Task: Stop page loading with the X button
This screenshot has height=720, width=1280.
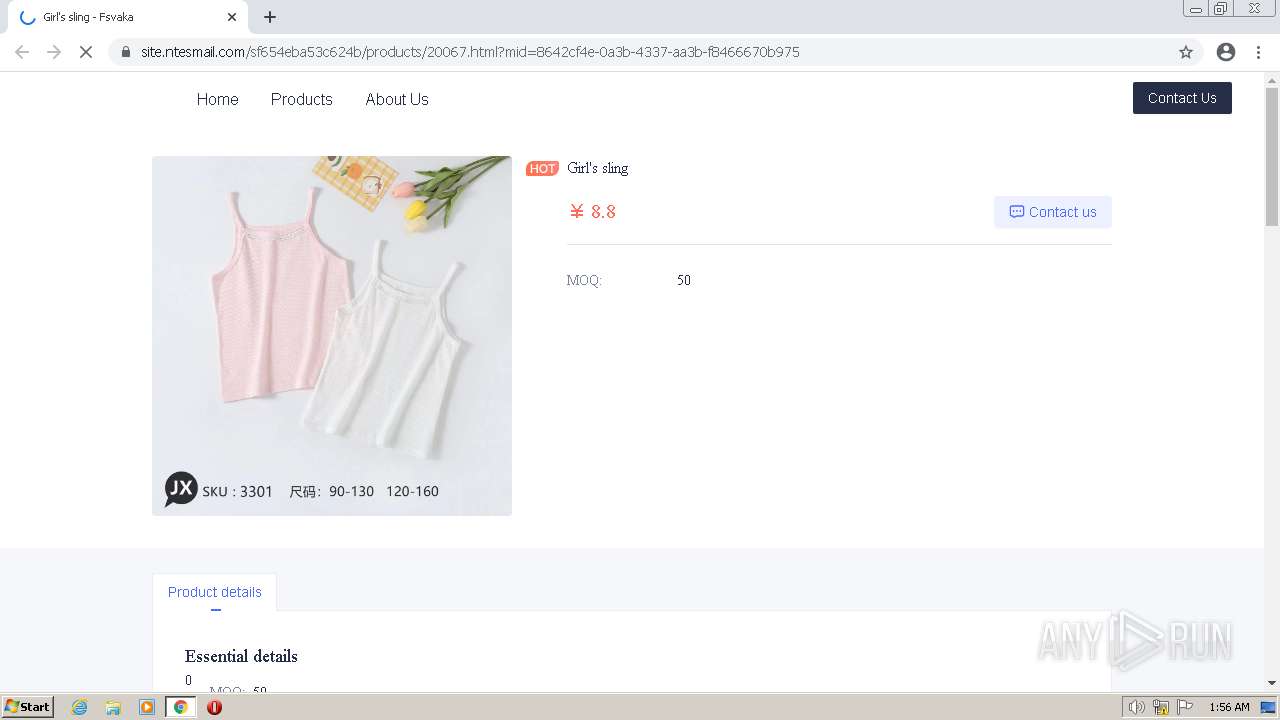Action: coord(86,52)
